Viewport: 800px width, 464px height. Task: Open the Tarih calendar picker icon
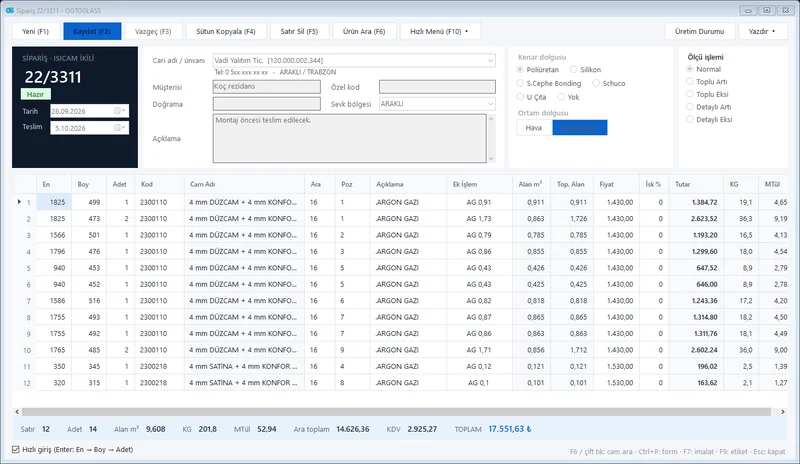[118, 111]
